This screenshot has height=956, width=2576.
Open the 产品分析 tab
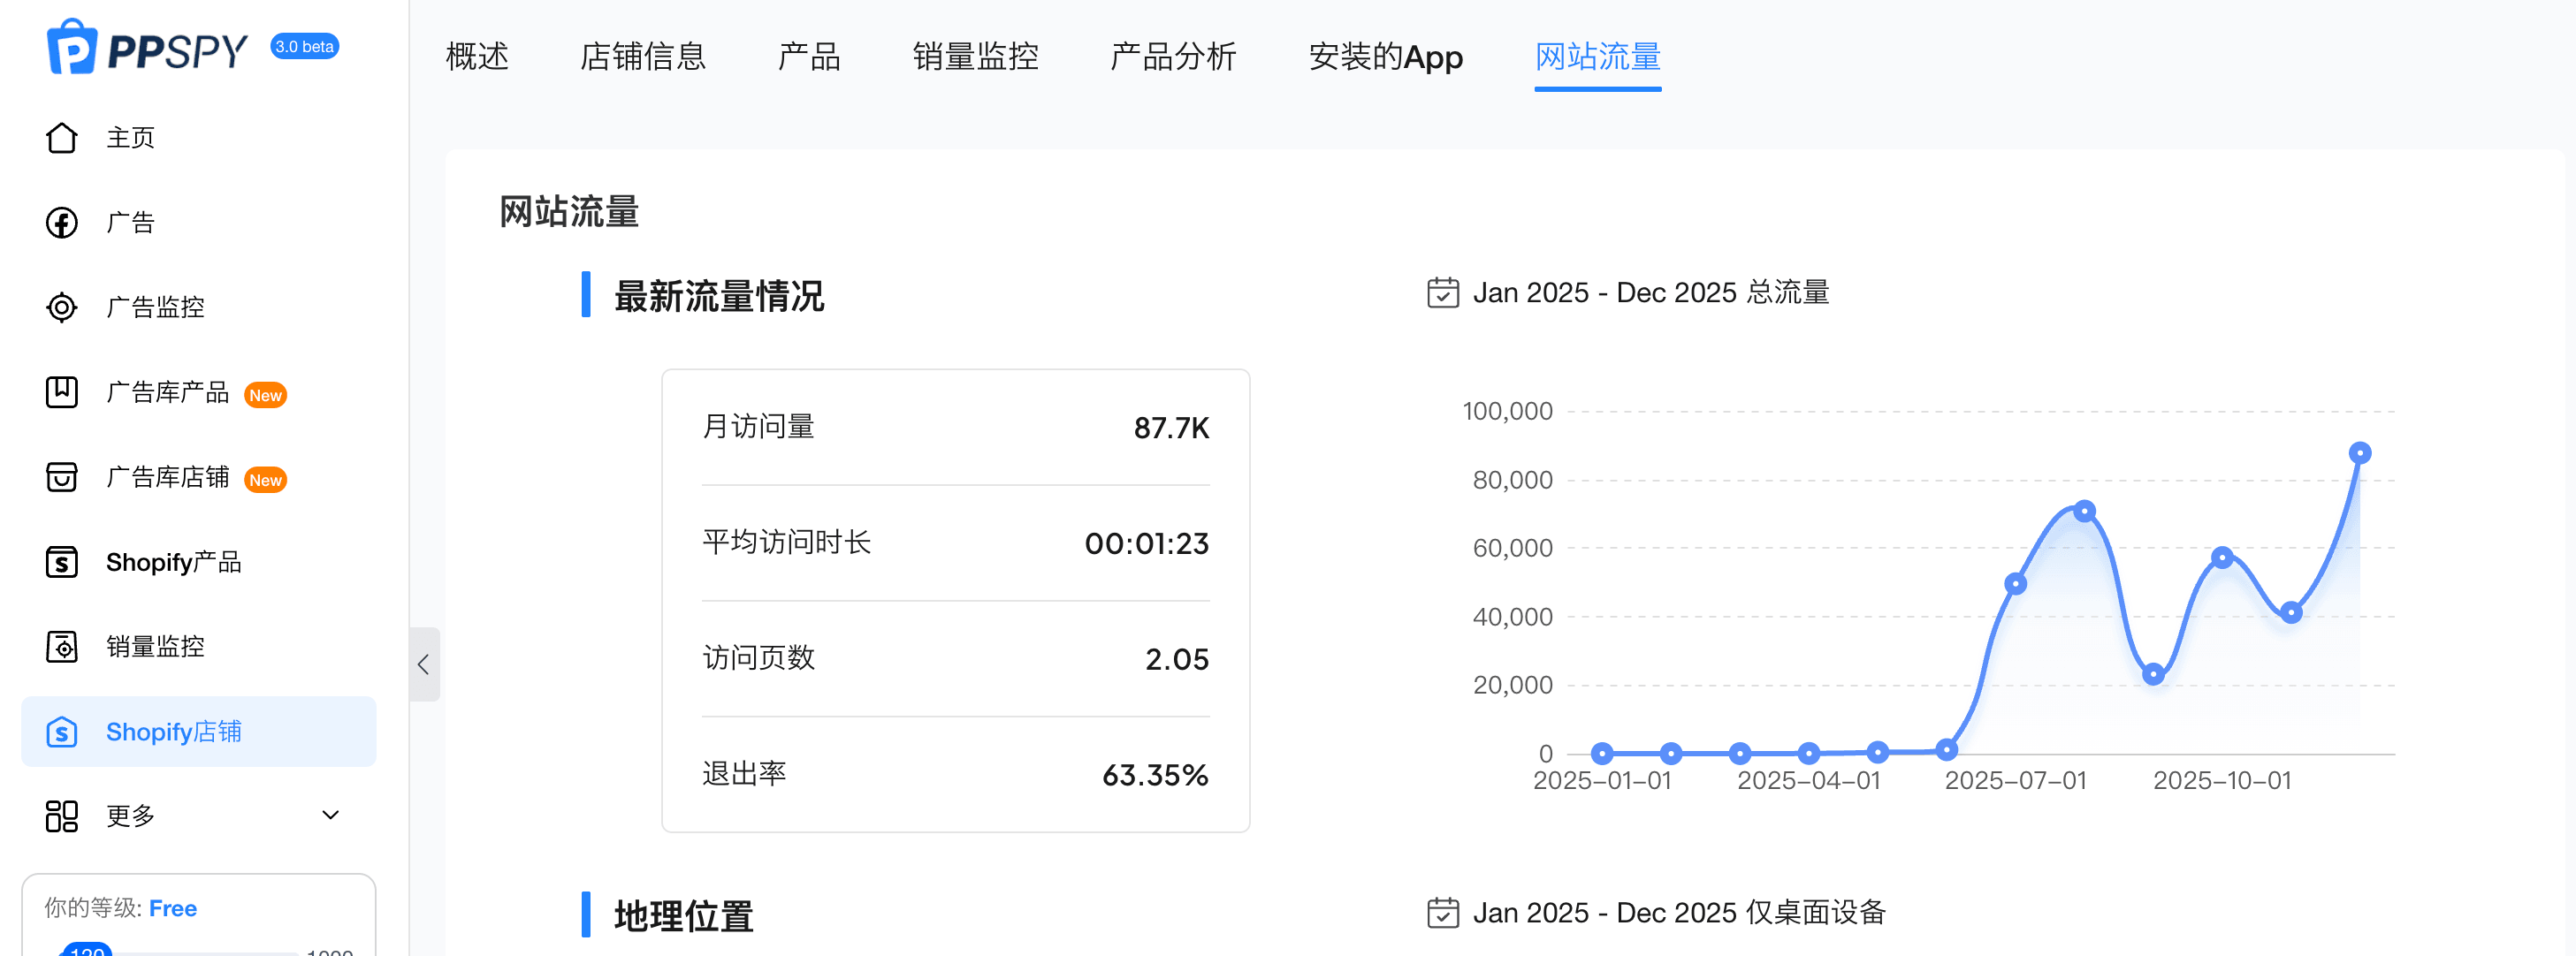tap(1172, 57)
